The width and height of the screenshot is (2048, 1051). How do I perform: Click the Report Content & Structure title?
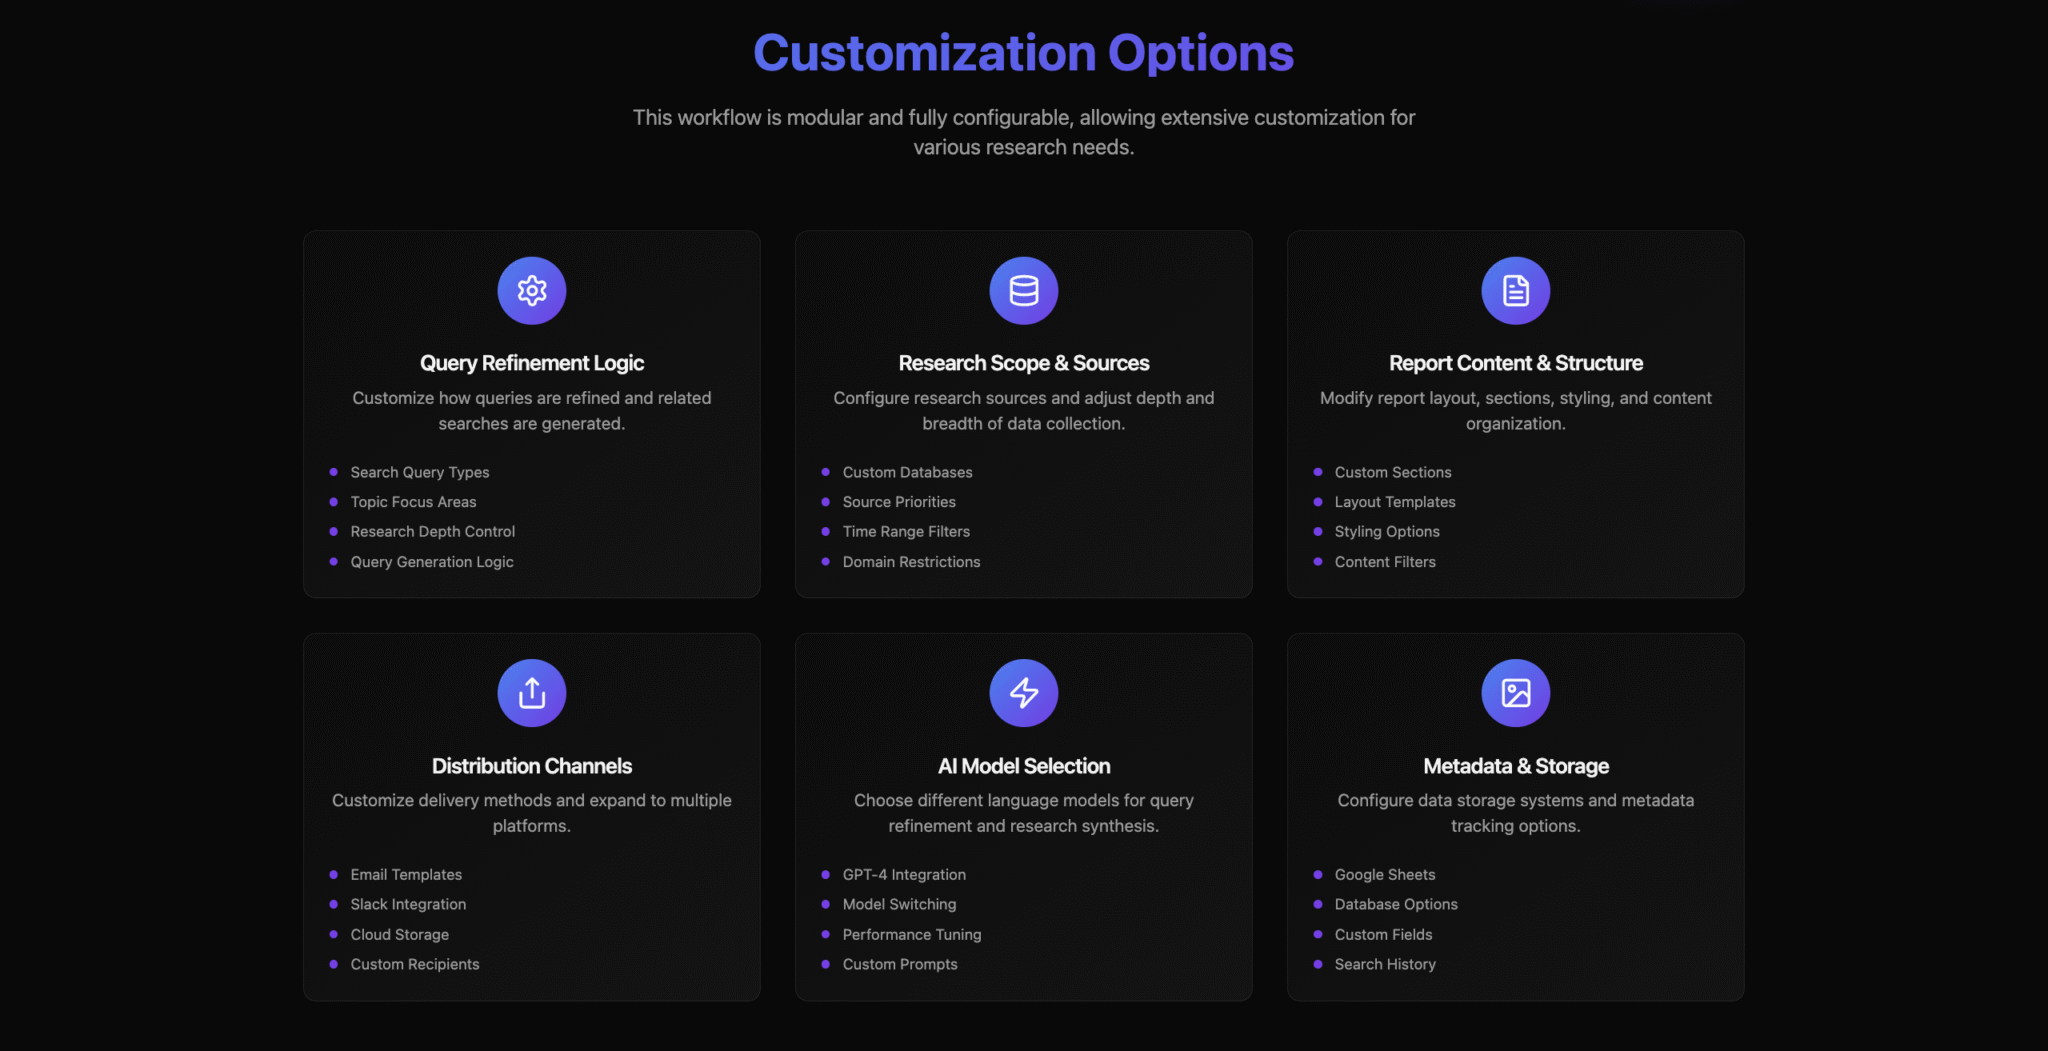tap(1516, 363)
